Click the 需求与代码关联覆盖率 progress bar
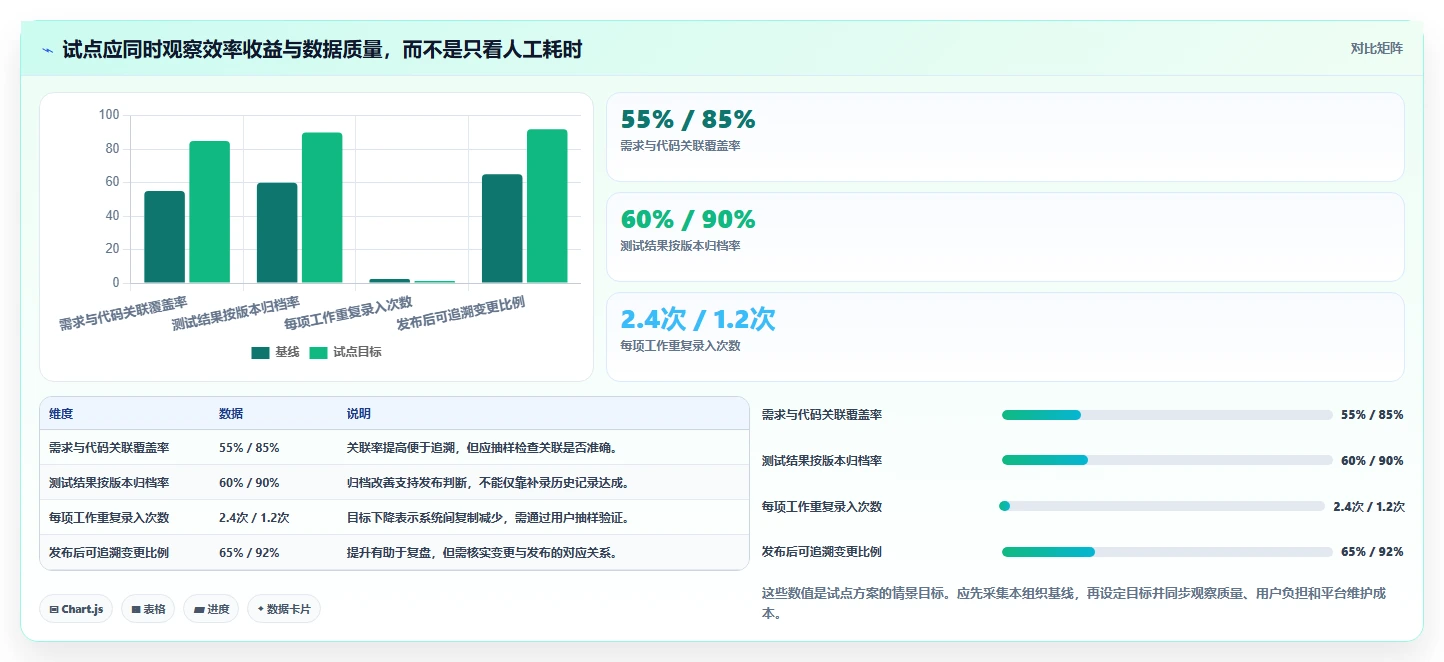 1167,415
